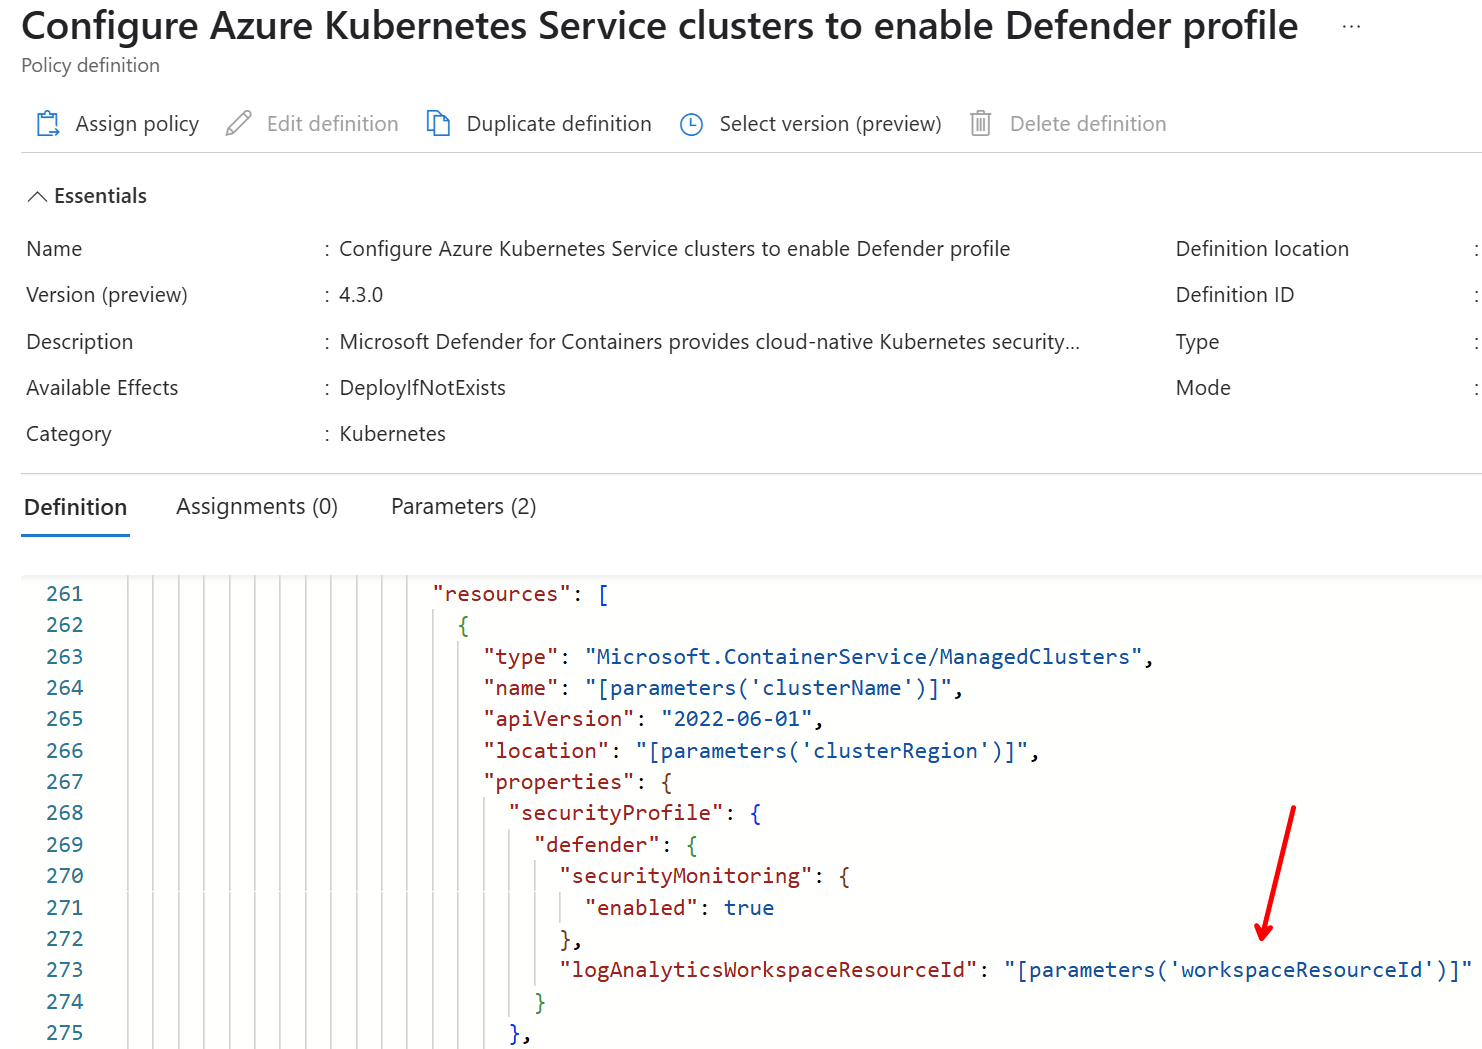
Task: Click the Assign policy clipboard icon
Action: click(x=48, y=124)
